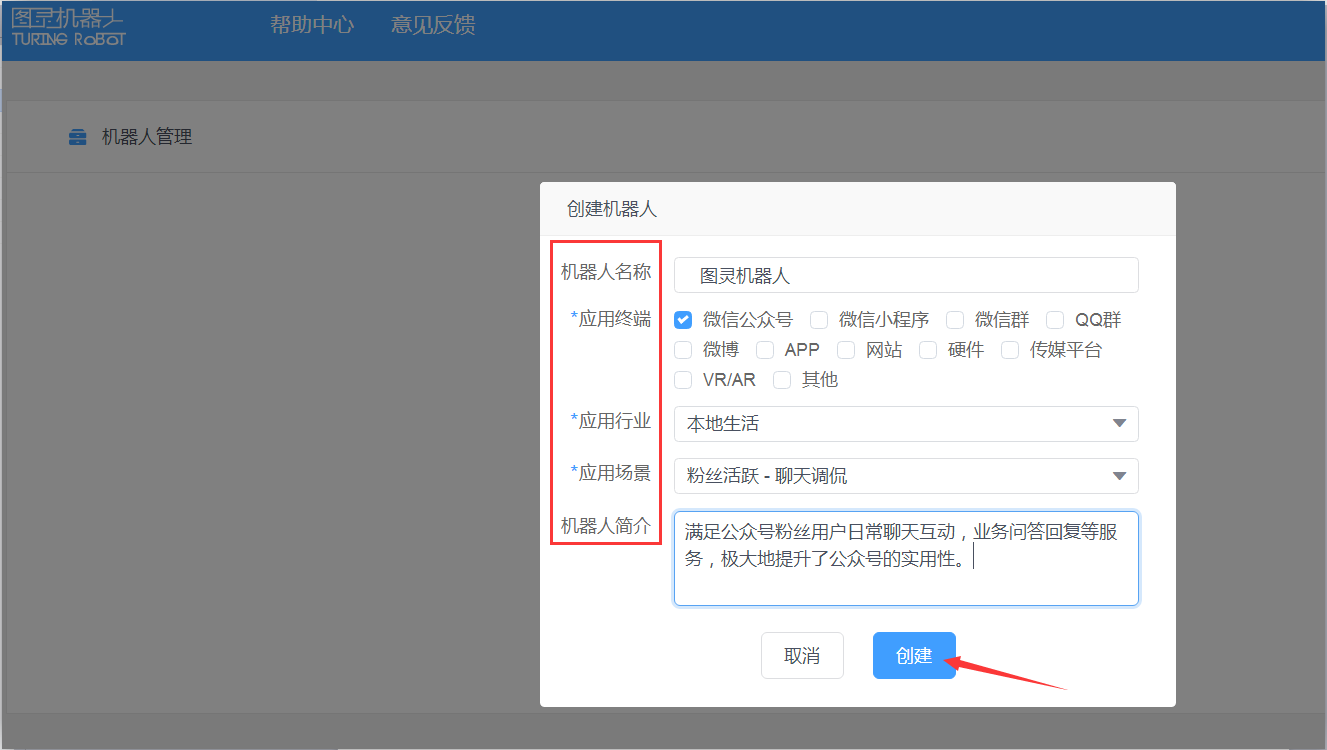Viewport: 1327px width, 750px height.
Task: Click the Turing Robot logo
Action: tap(68, 27)
